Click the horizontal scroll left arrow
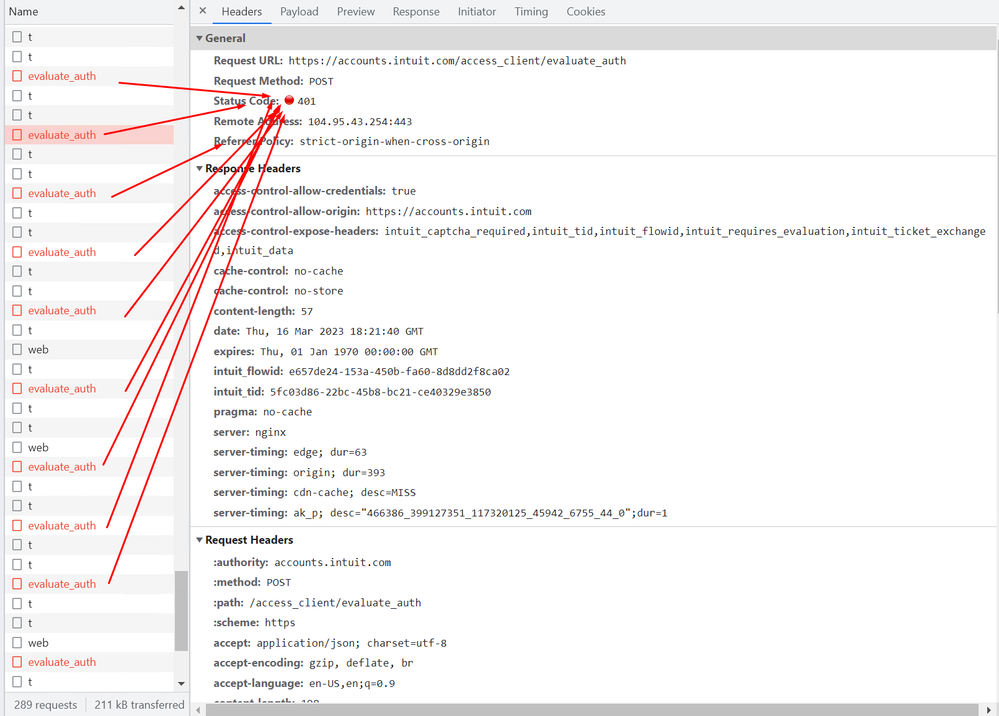 (199, 710)
